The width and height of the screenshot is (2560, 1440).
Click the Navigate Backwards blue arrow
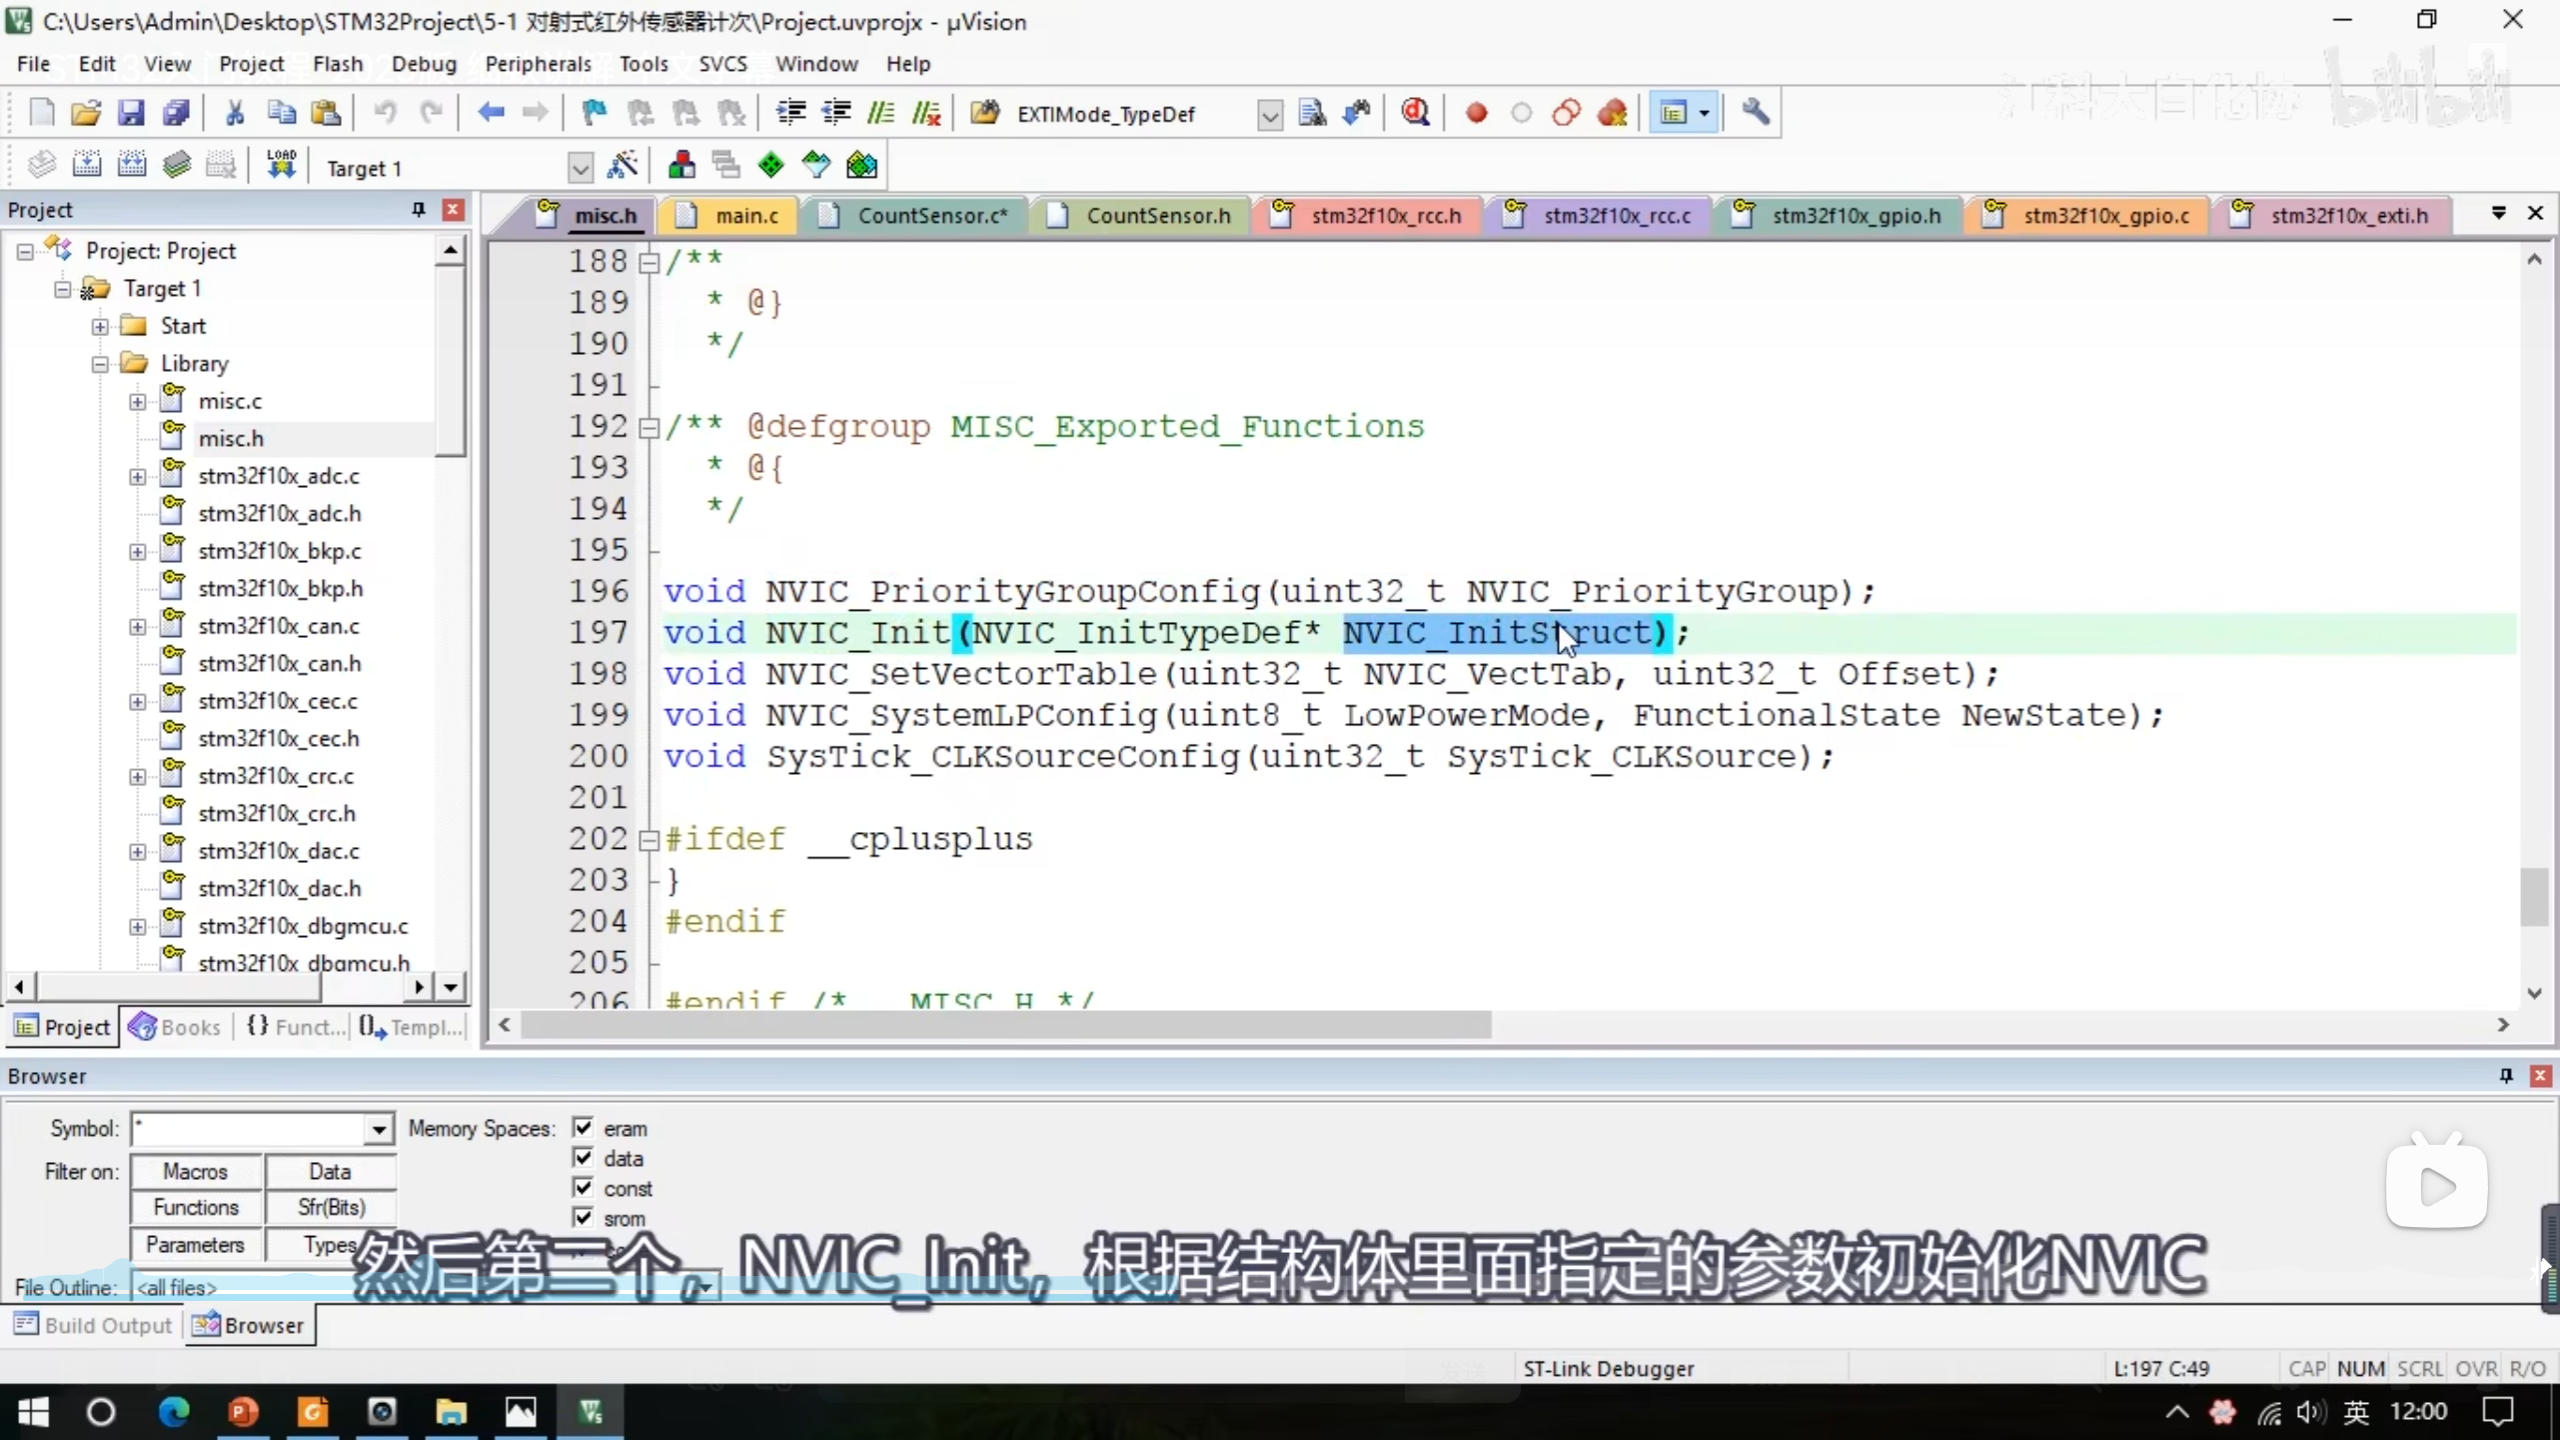click(490, 113)
